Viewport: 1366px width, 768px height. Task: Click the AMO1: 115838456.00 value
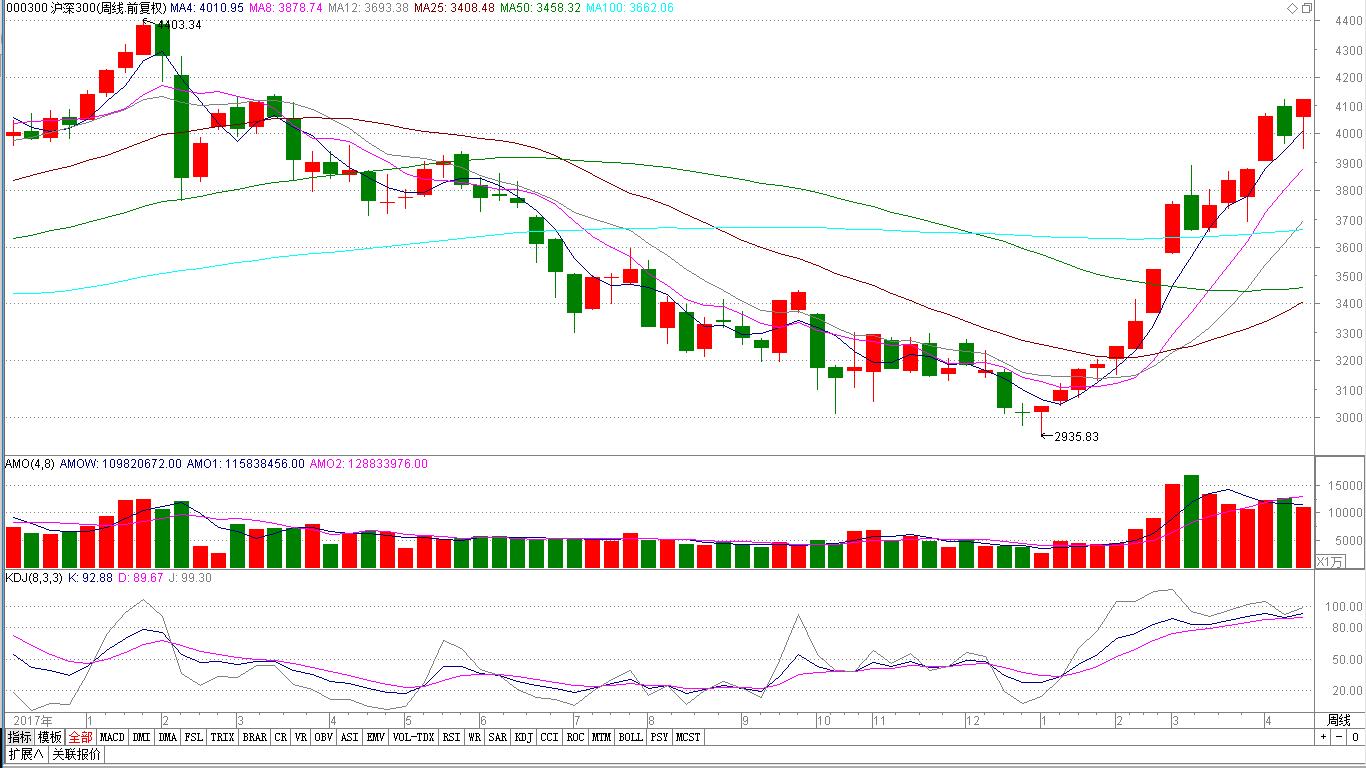(x=247, y=464)
